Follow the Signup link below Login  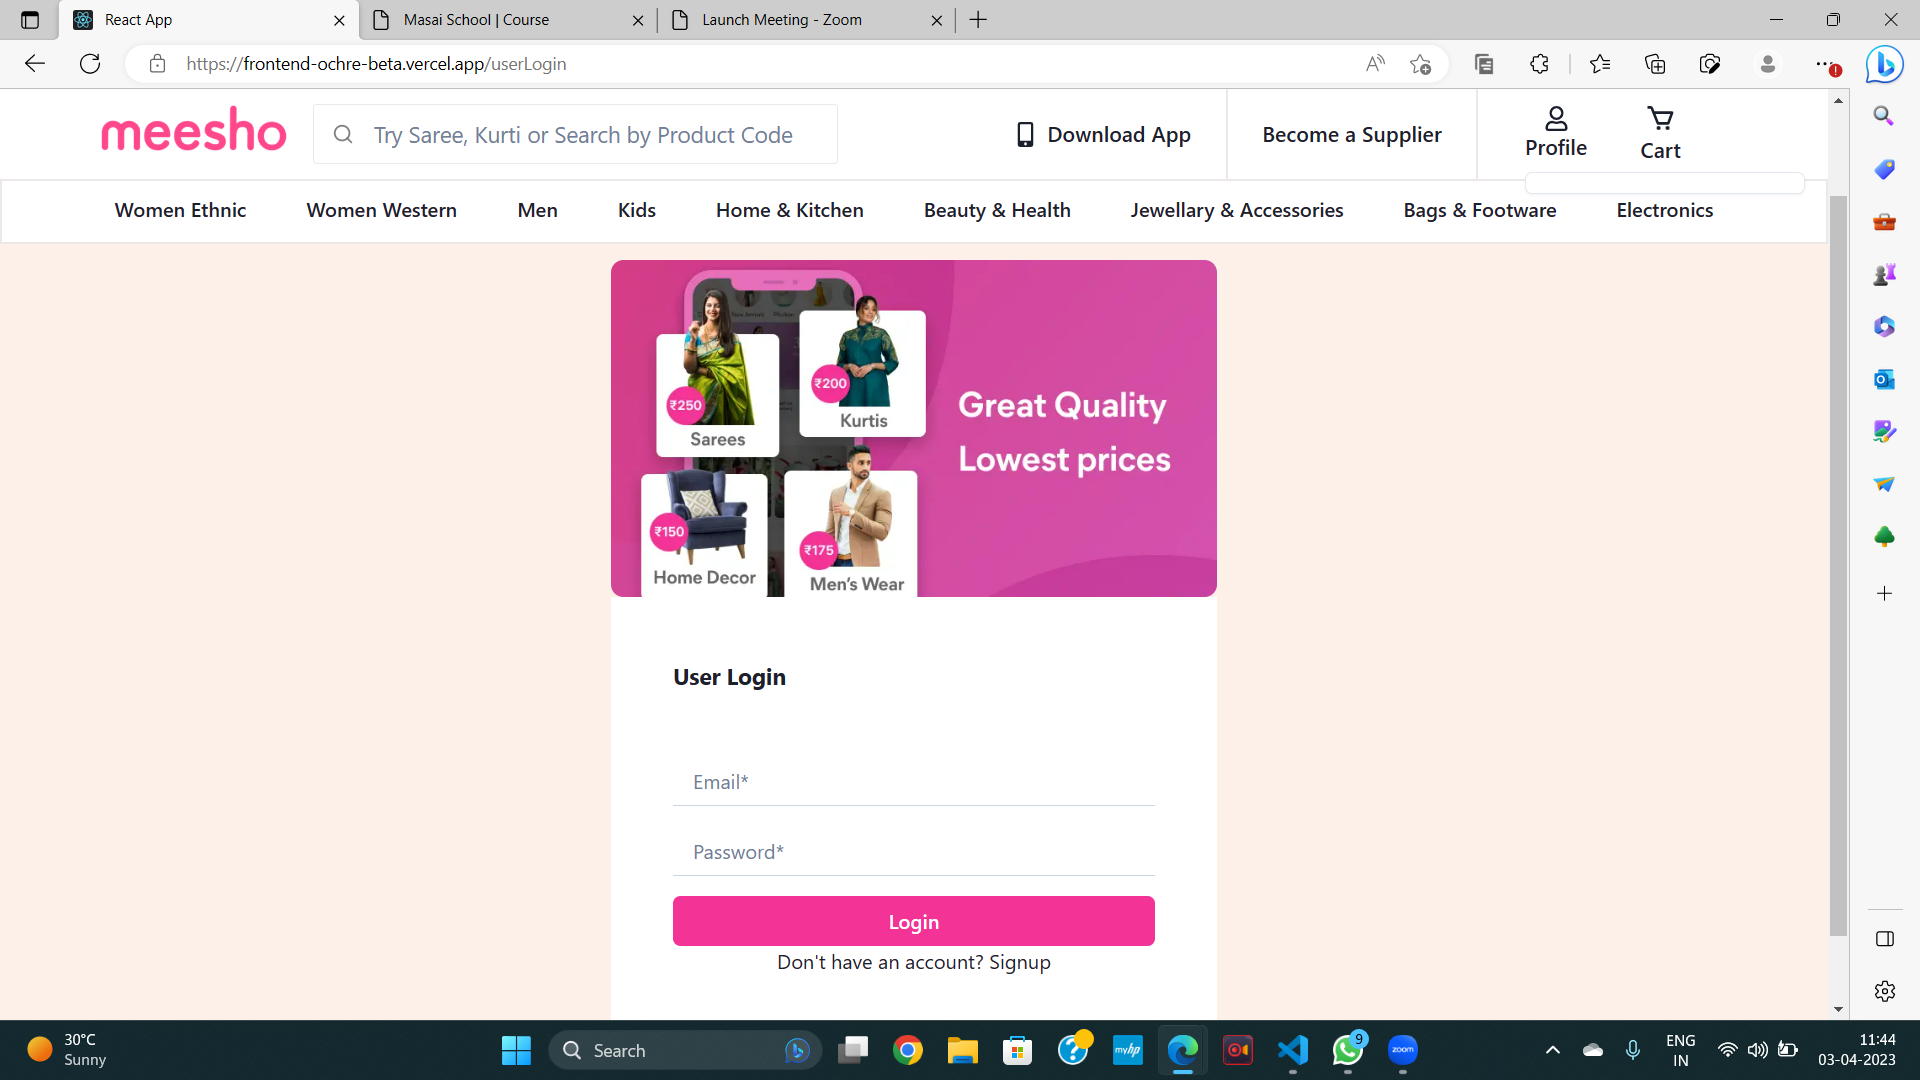(x=1019, y=962)
